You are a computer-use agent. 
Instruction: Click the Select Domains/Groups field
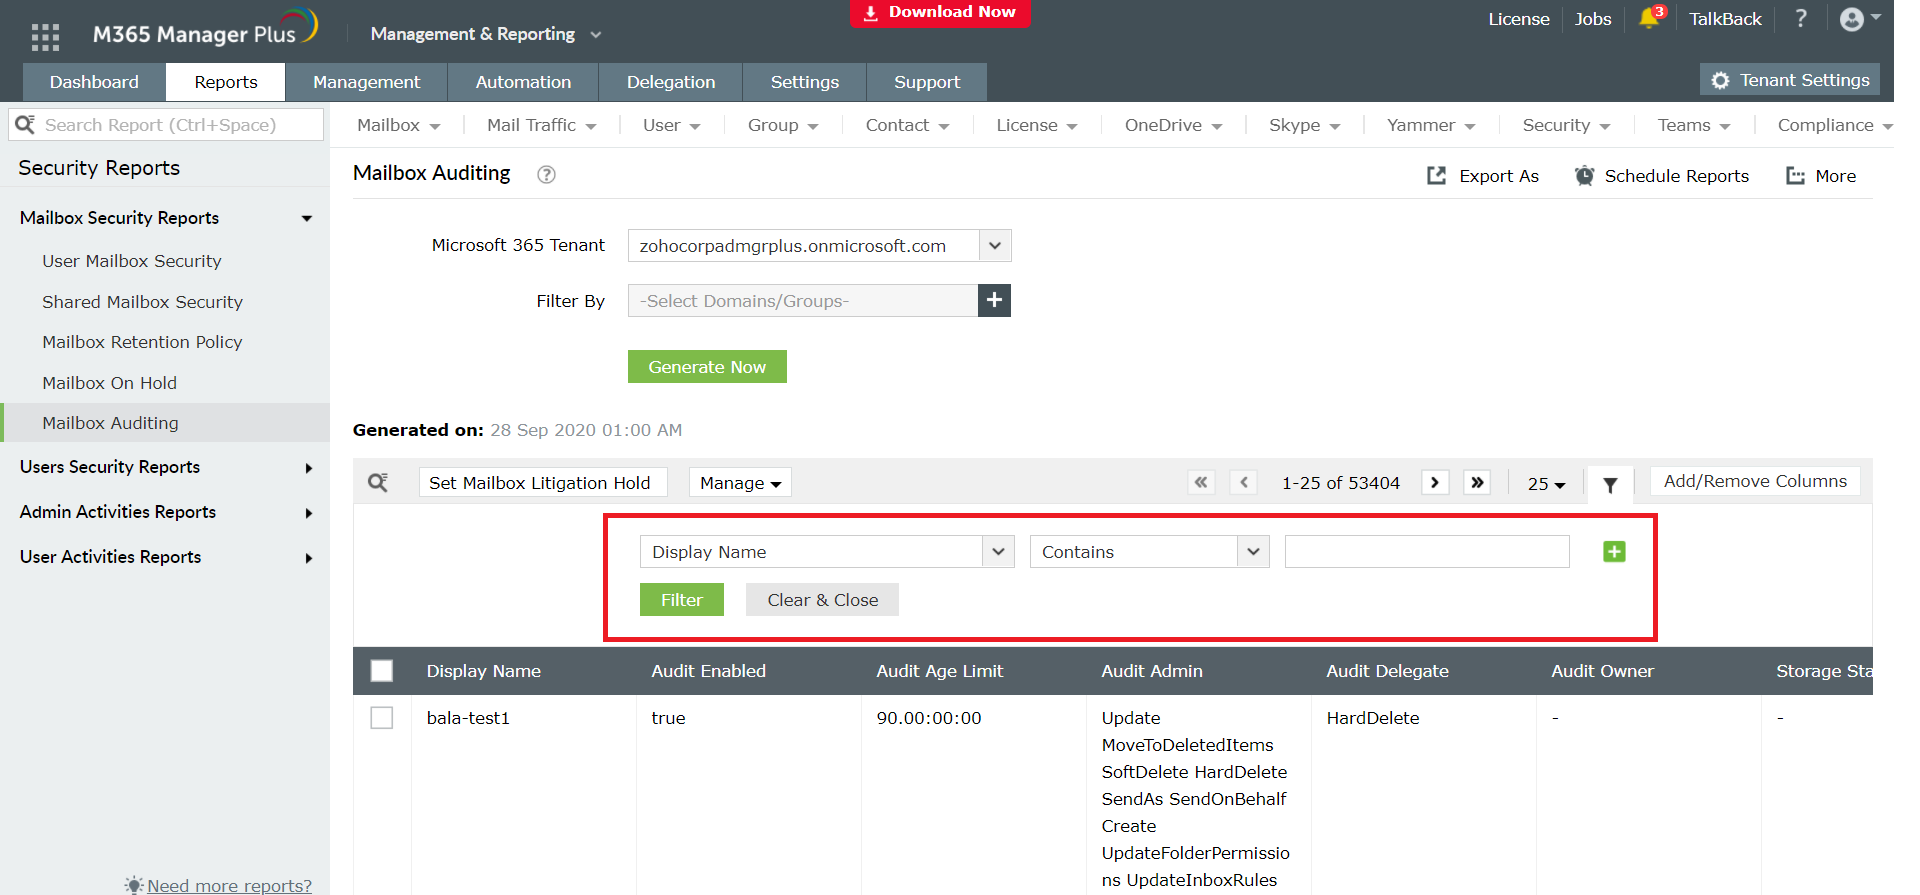803,301
